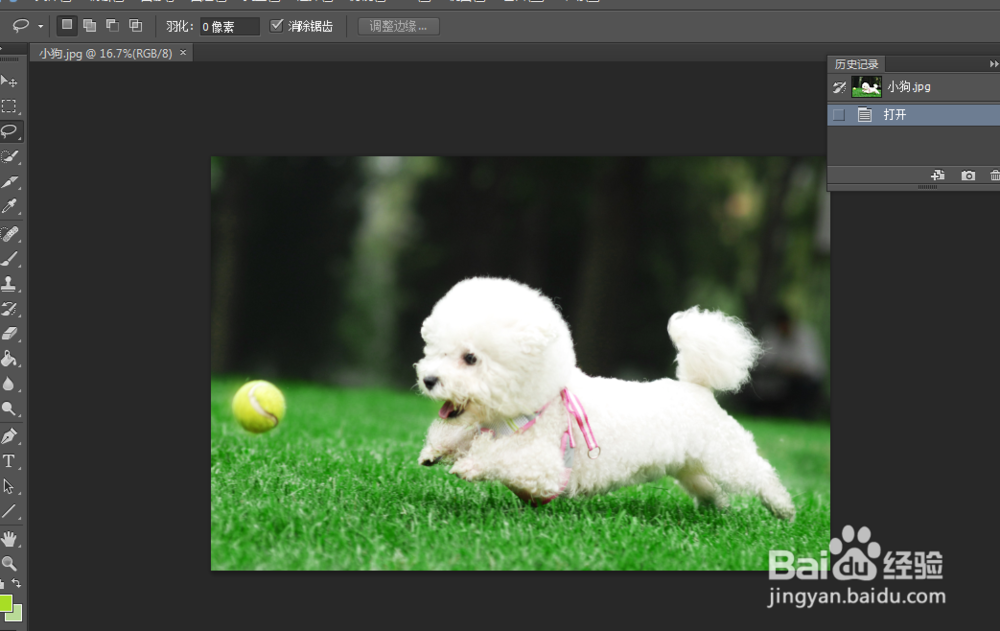Open the foreground color picker

[5, 603]
